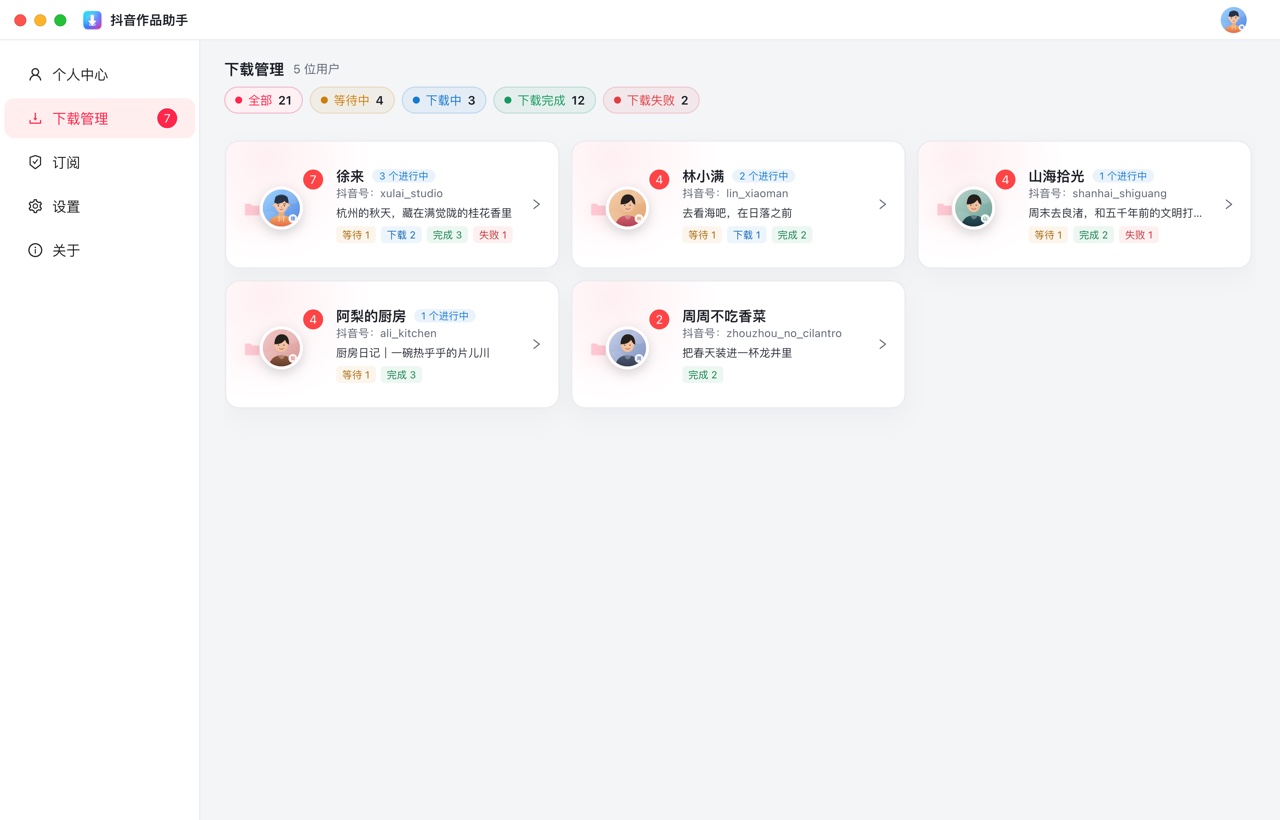Click the 7 badge beside 下载管理 in sidebar
This screenshot has width=1280, height=820.
click(167, 118)
